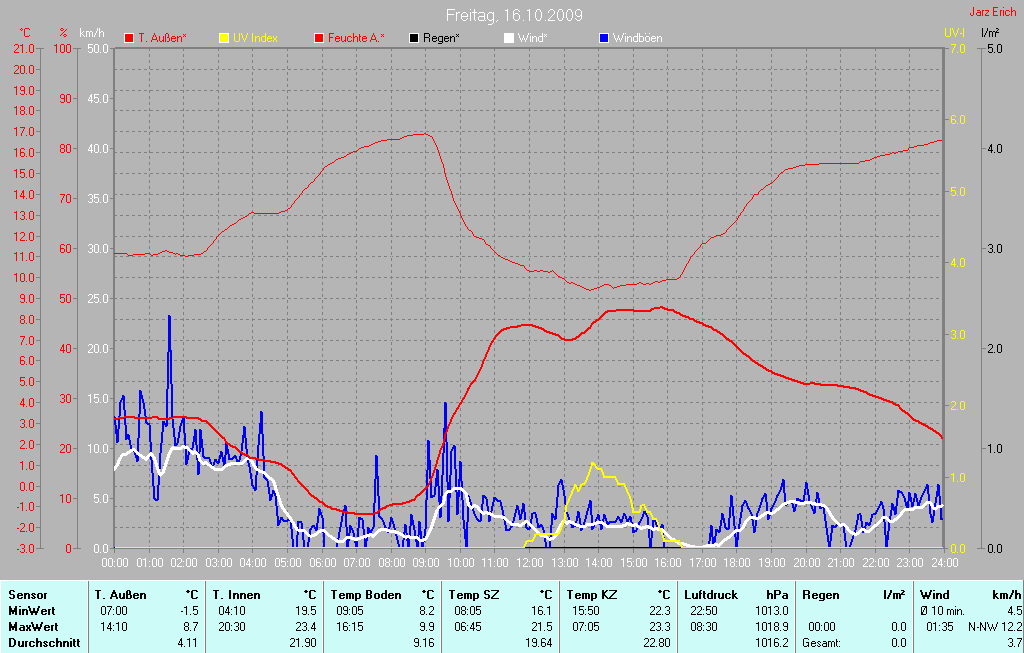Click the yellow UV Index legend swatch

224,38
